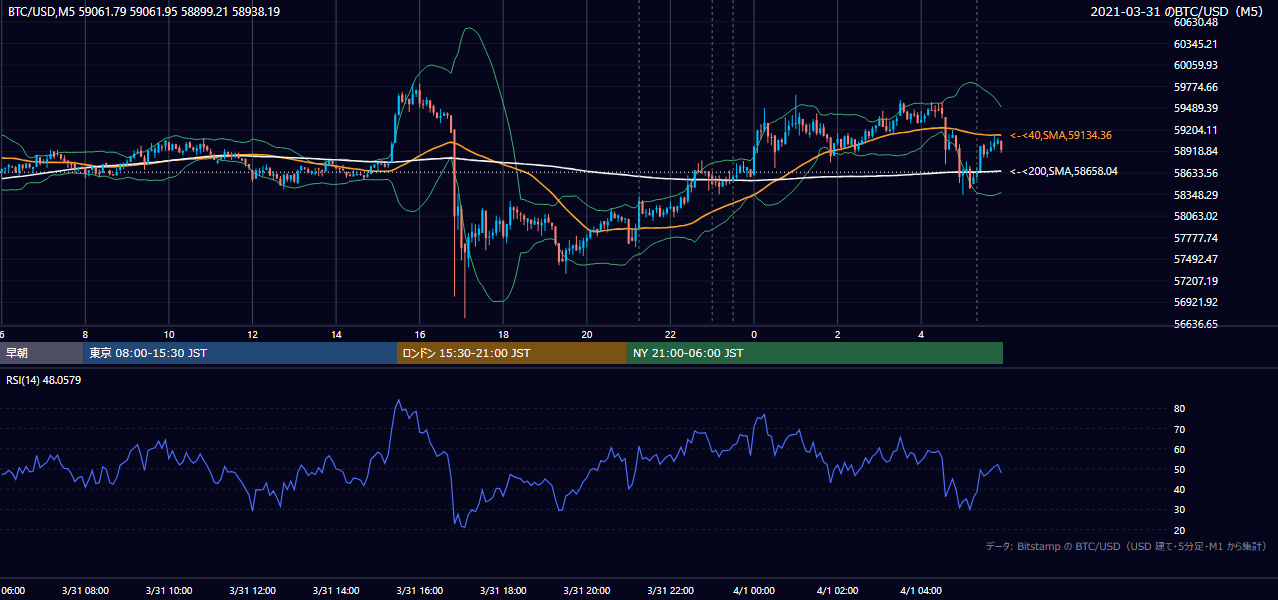Select the 東京 08:00-15:30 JST session bar
The image size is (1278, 600).
(240, 353)
